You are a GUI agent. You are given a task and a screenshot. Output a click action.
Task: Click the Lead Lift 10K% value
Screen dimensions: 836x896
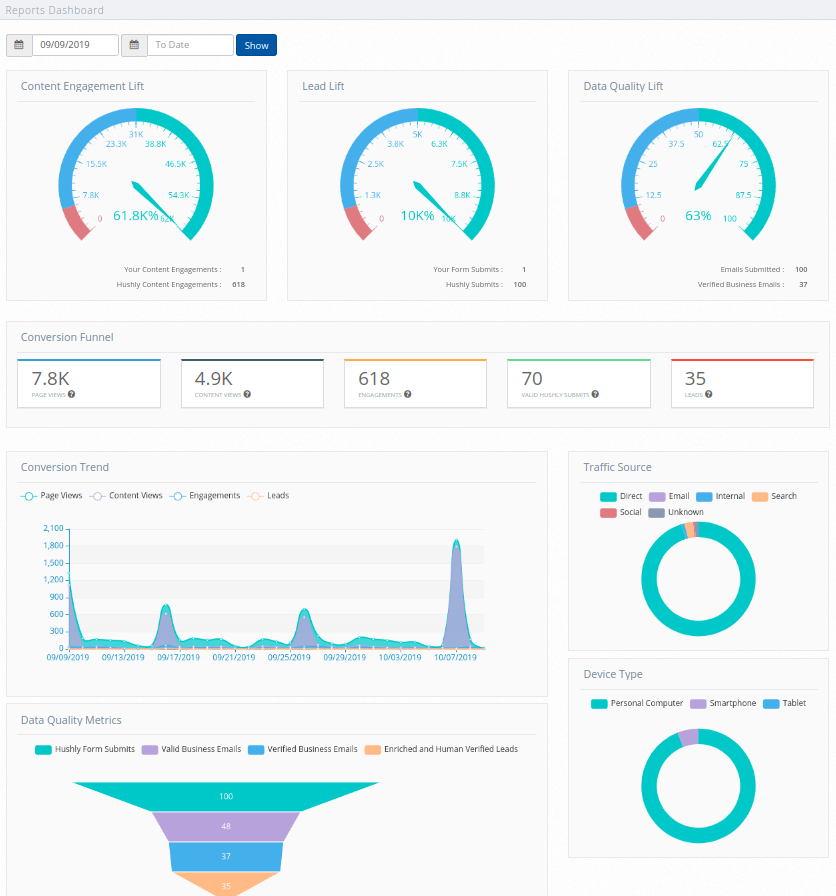417,216
